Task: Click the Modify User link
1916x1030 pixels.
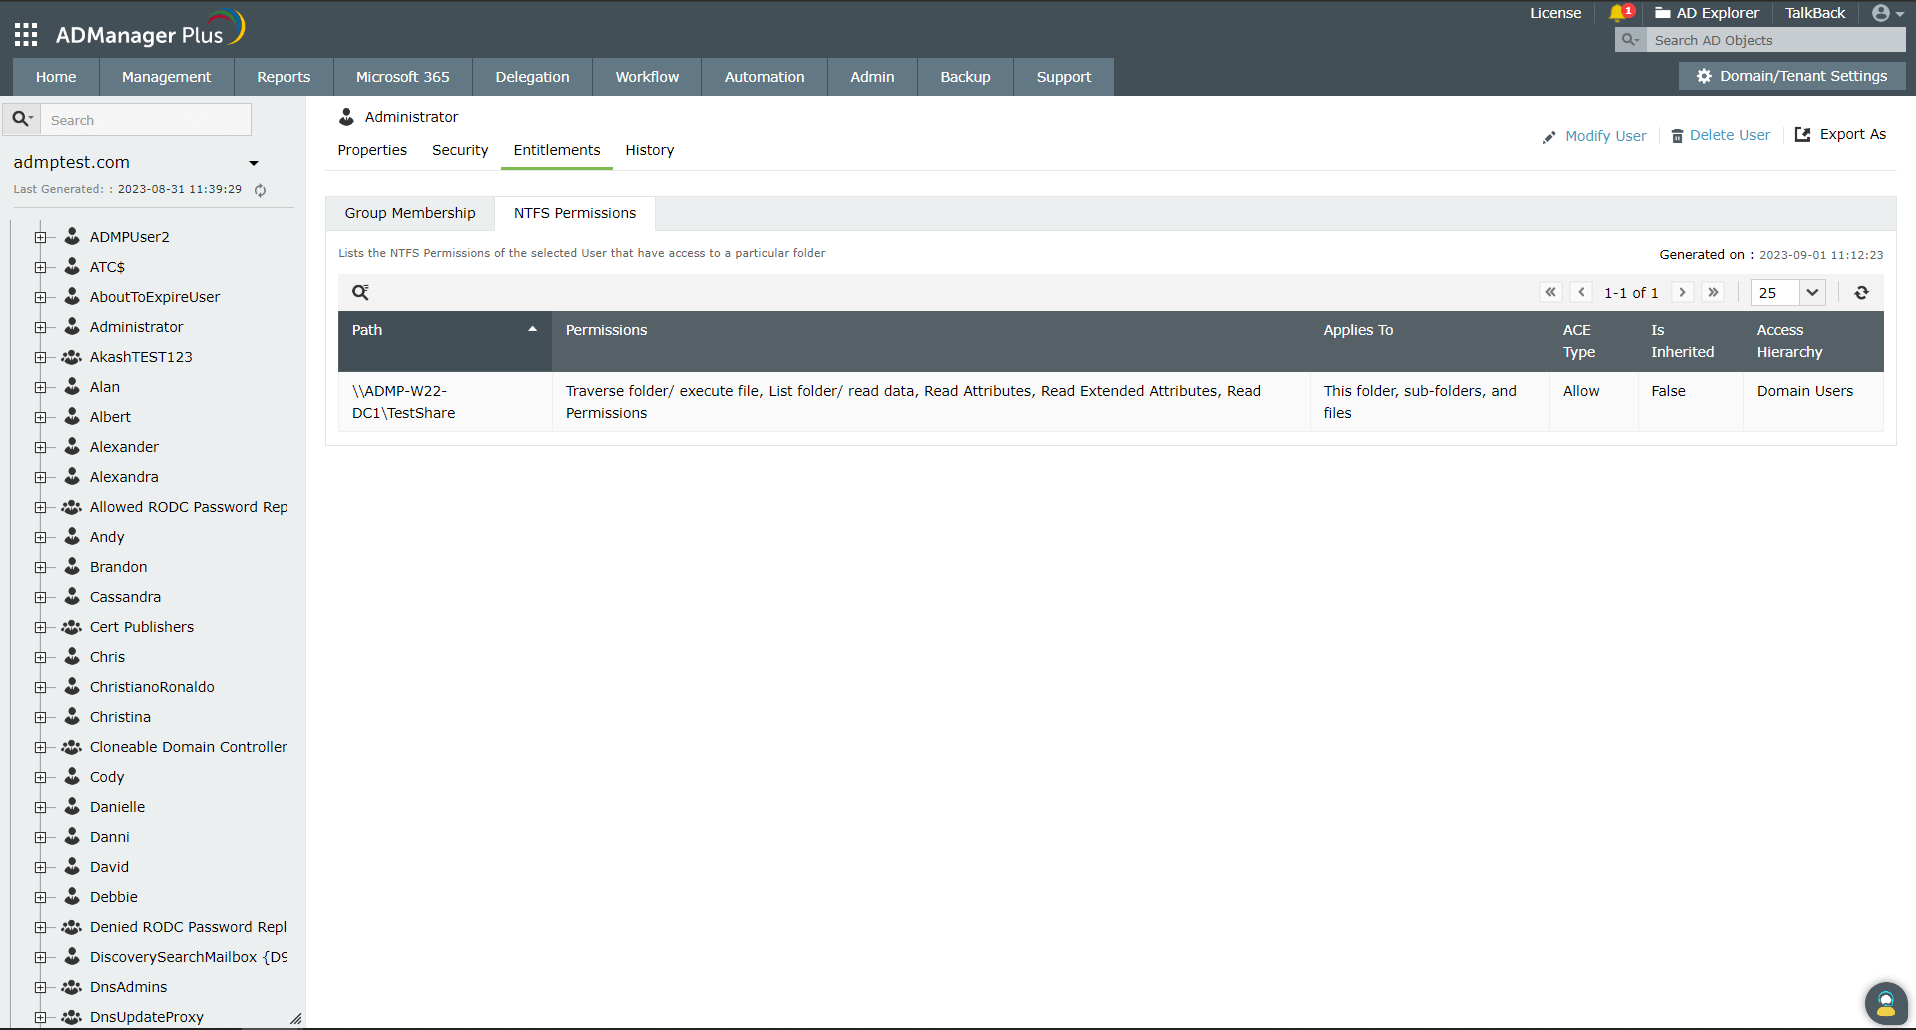Action: pos(1594,136)
